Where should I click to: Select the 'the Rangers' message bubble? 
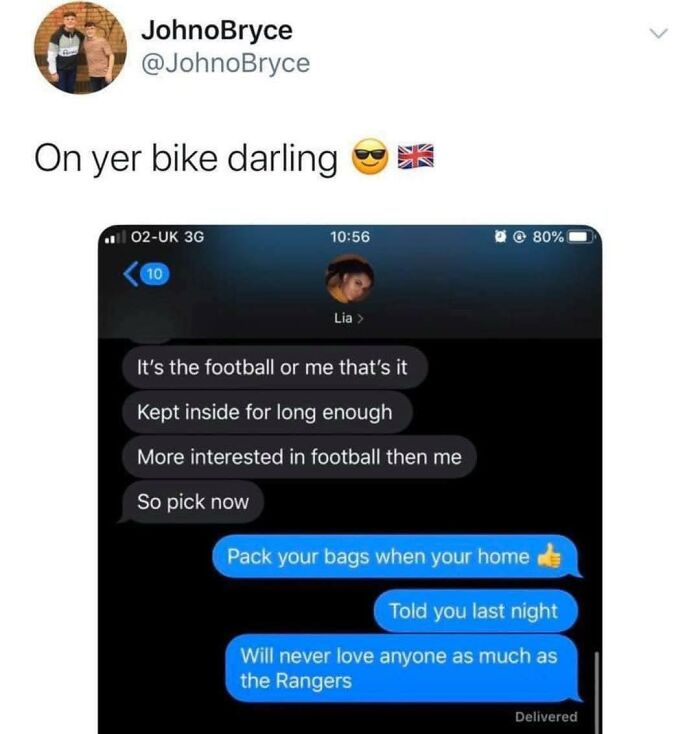pos(403,668)
